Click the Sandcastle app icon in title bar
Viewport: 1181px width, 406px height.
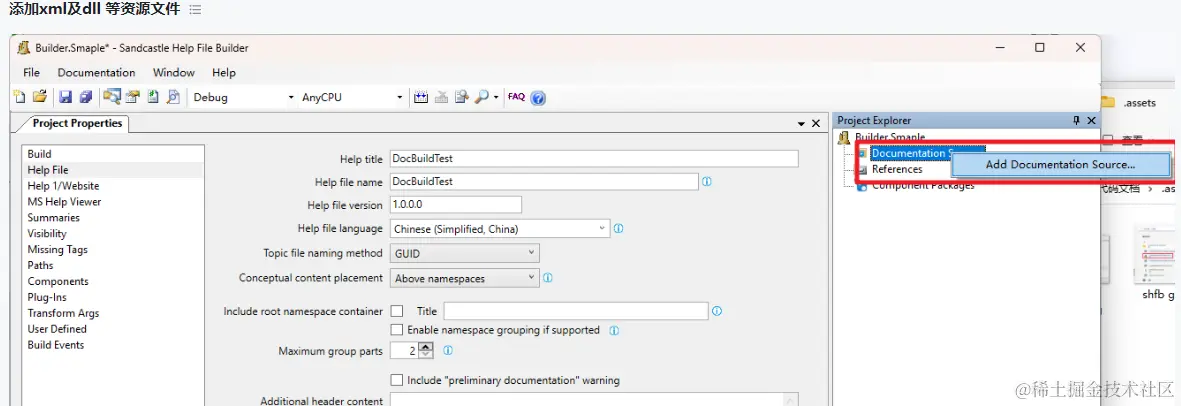point(23,47)
